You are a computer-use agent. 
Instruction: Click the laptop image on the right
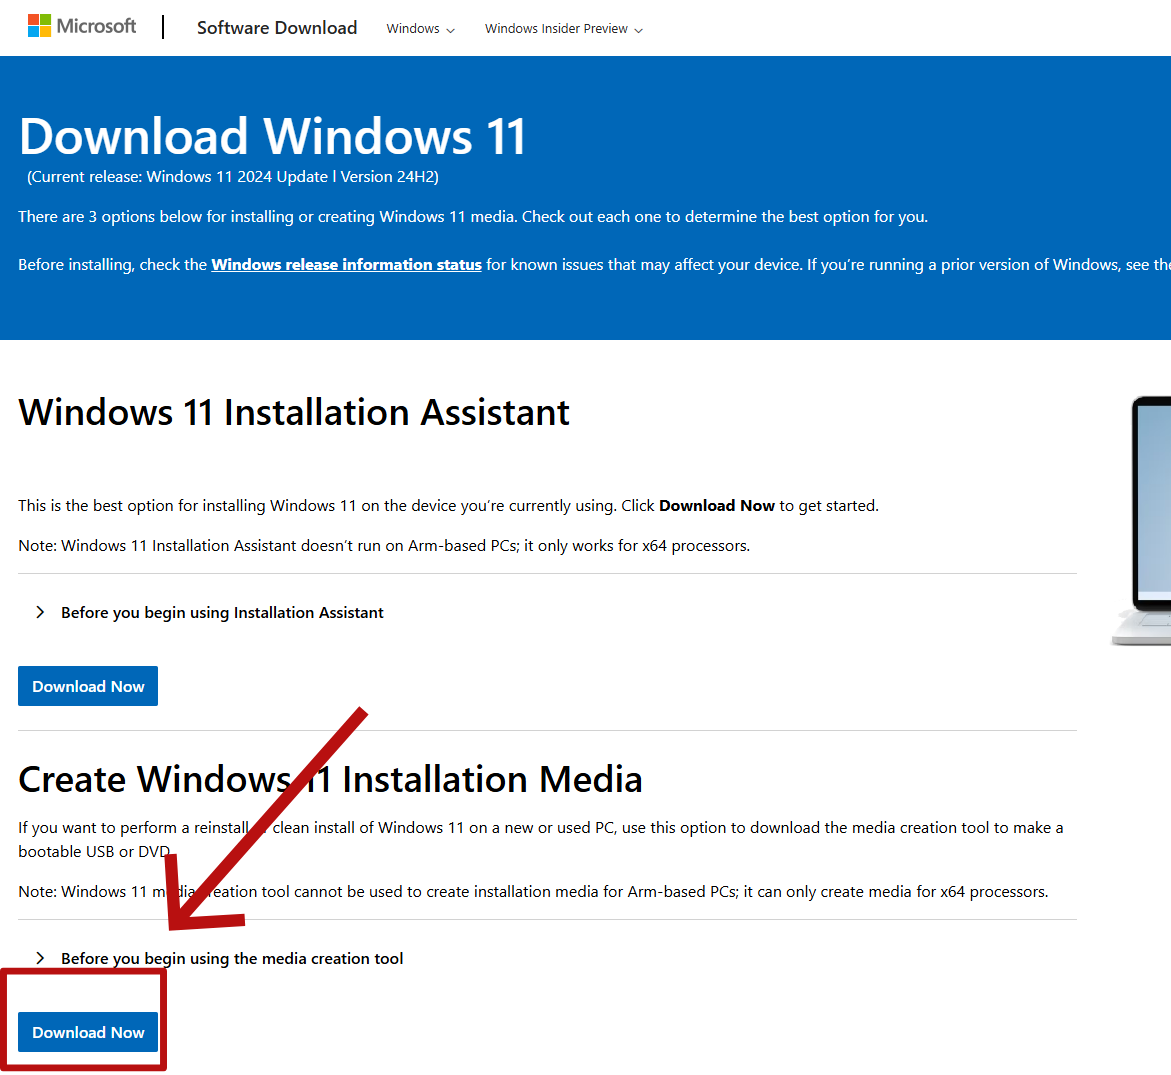point(1145,520)
